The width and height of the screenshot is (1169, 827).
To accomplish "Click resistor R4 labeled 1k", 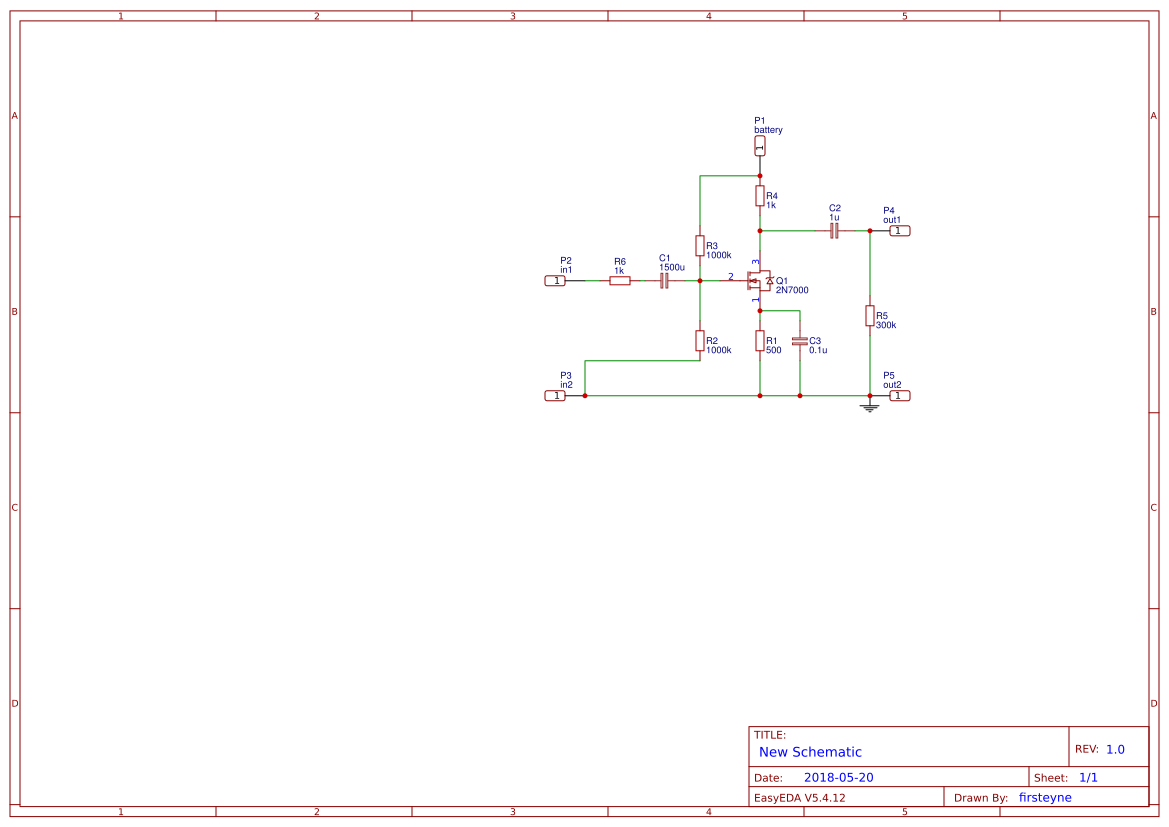I will 760,194.
